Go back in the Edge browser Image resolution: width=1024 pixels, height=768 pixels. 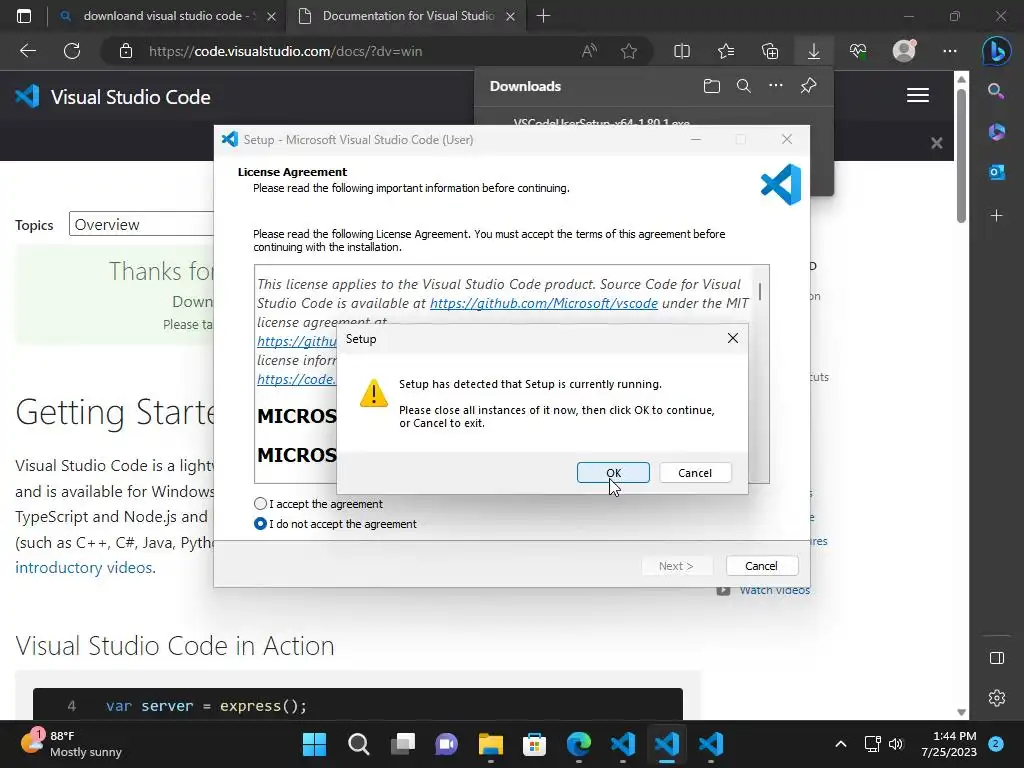[28, 51]
